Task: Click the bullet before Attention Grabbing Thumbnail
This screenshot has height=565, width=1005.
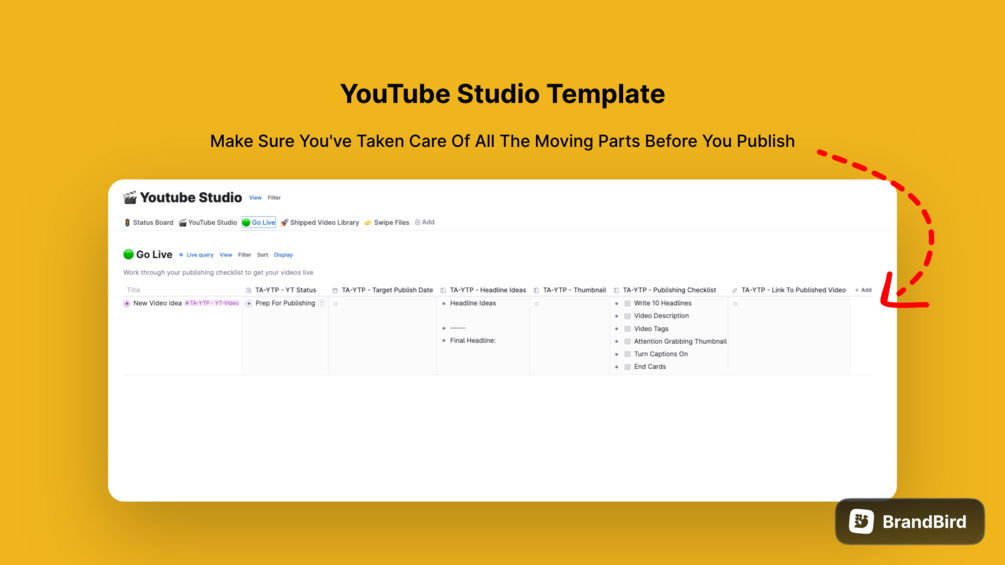Action: (617, 341)
